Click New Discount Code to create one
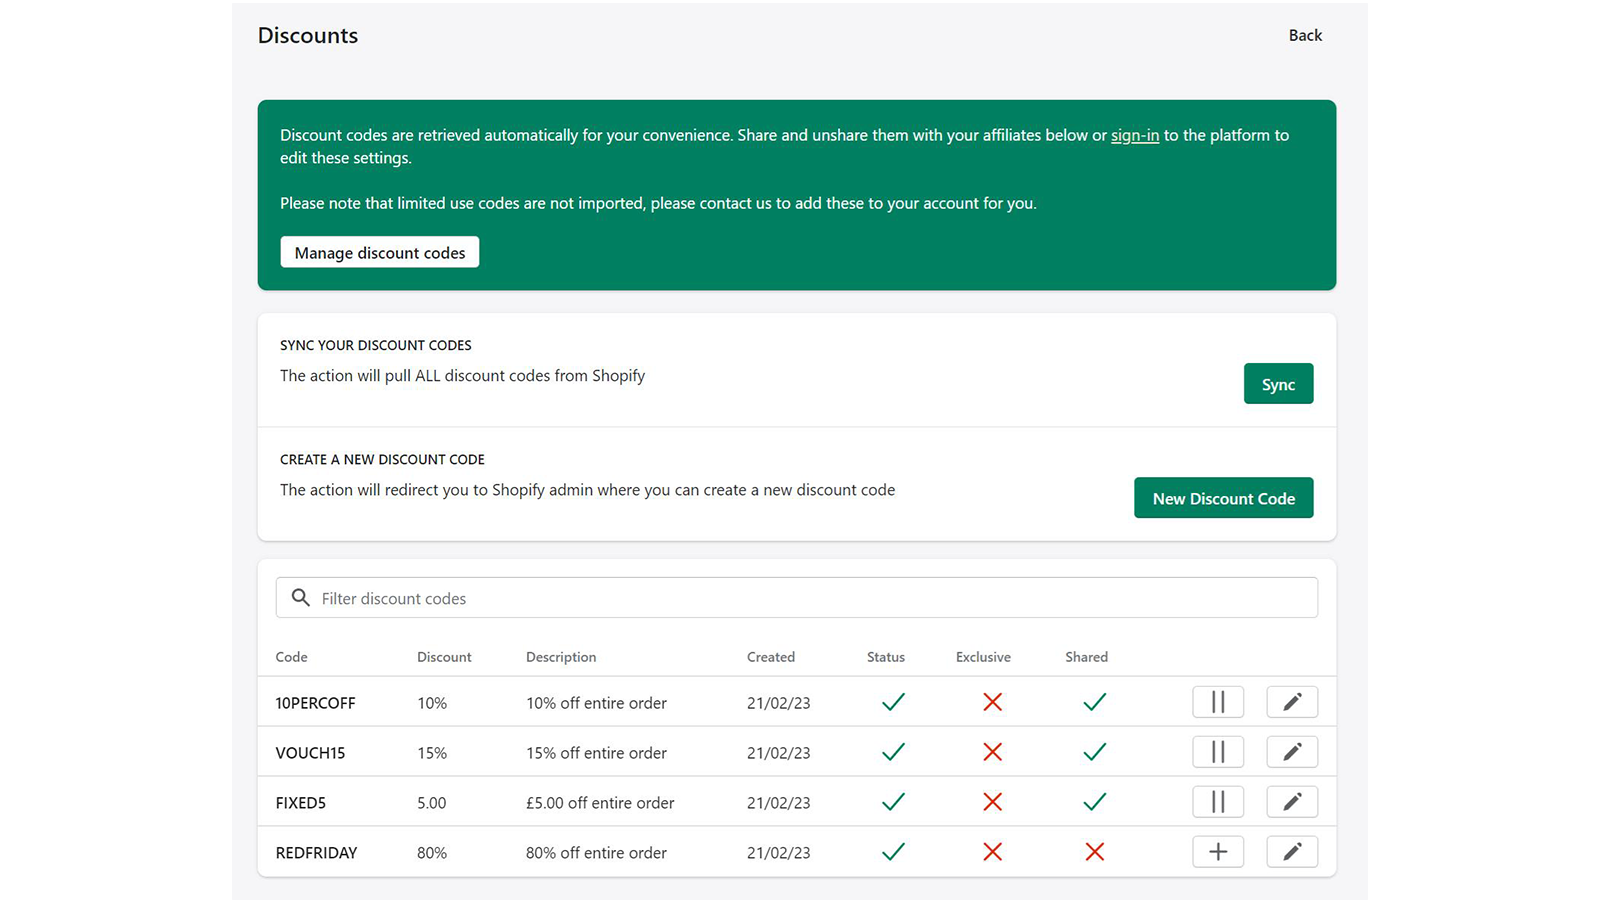Image resolution: width=1600 pixels, height=900 pixels. (x=1223, y=497)
